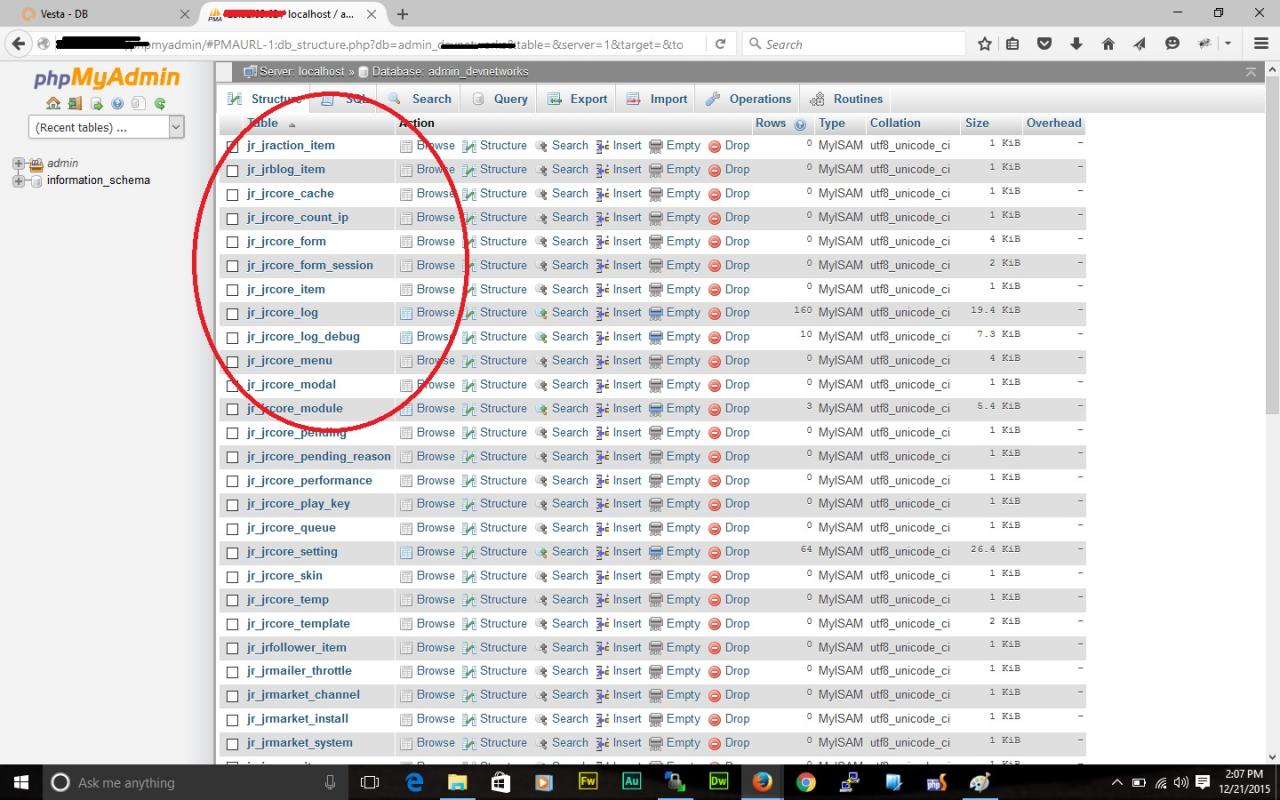1280x800 pixels.
Task: Open the jr_jrcore_setting table link
Action: click(x=292, y=552)
